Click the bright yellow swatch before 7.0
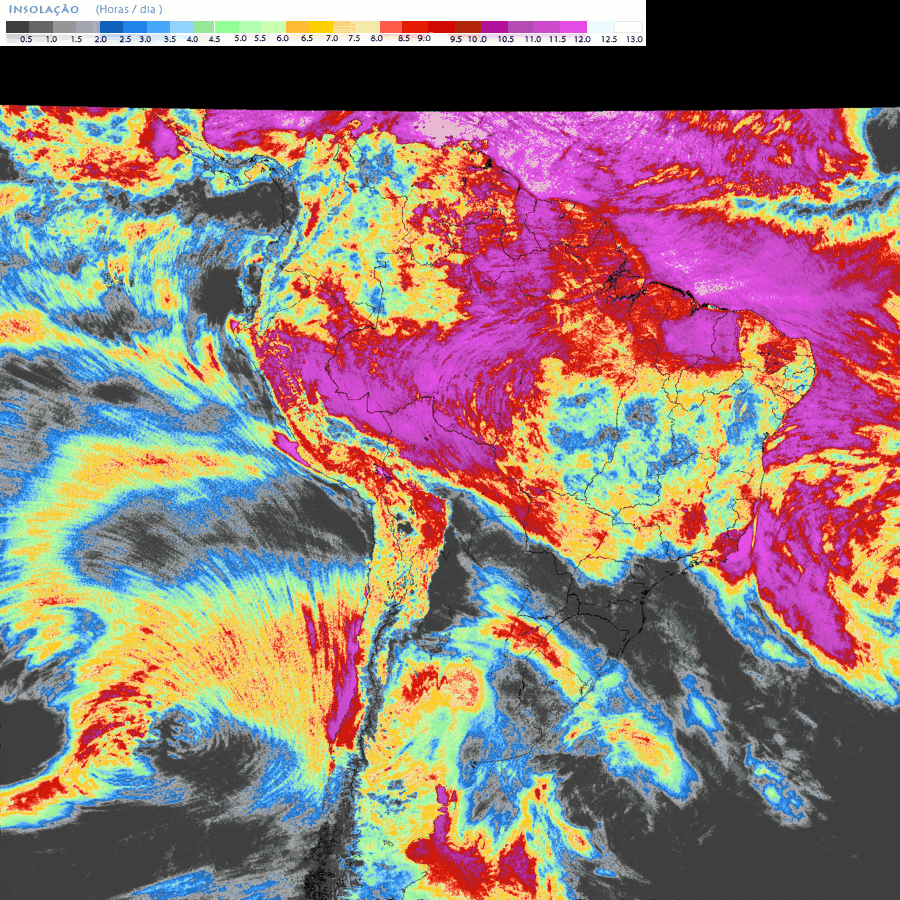Viewport: 900px width, 900px height. 321,27
